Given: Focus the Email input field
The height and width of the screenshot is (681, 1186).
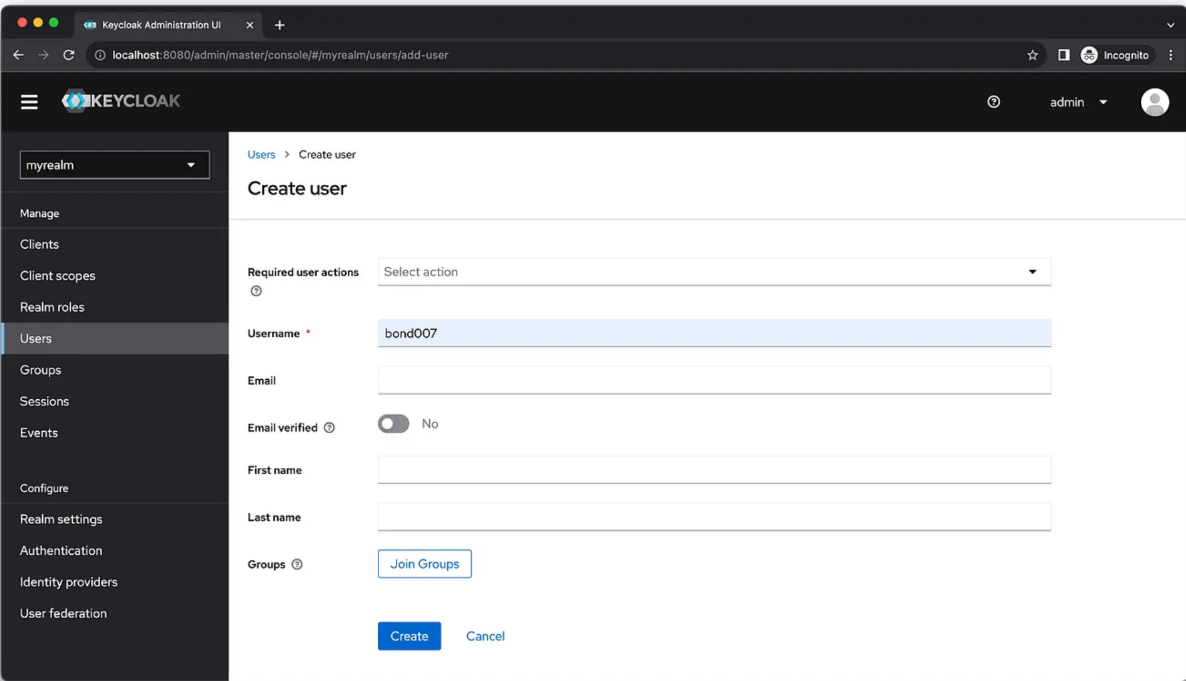Looking at the screenshot, I should click(714, 380).
